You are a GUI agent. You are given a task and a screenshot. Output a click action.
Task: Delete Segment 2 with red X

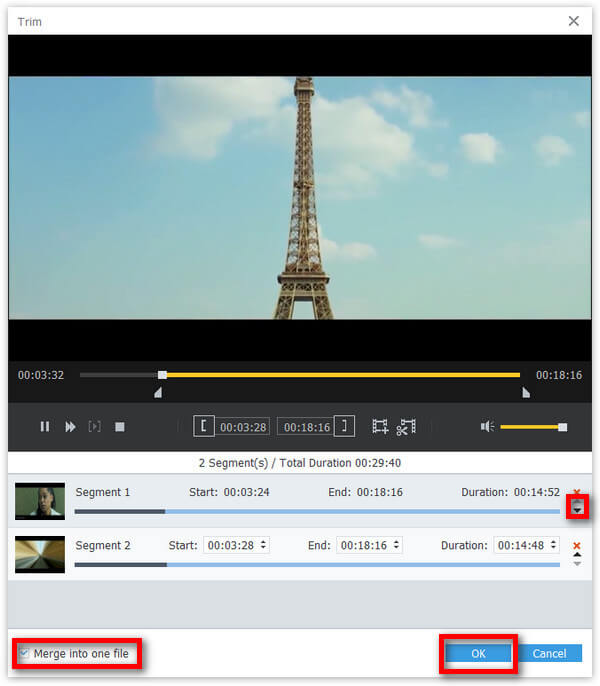pyautogui.click(x=576, y=545)
